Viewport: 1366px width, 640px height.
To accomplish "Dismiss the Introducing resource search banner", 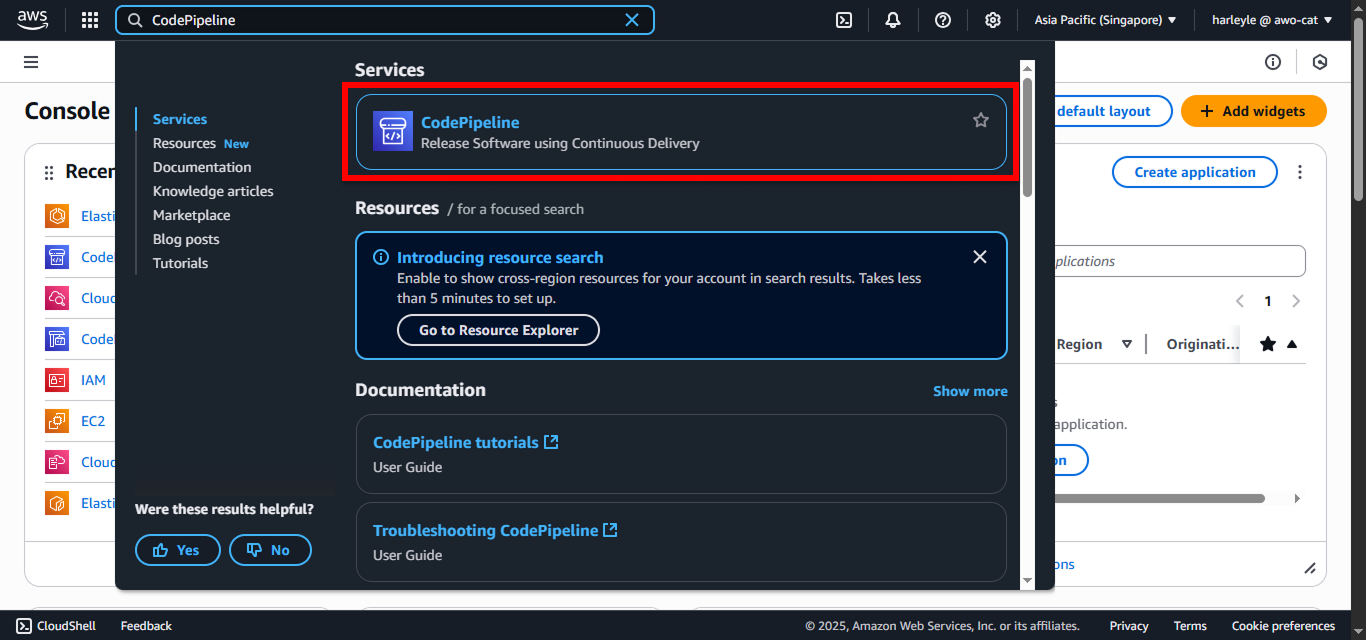I will (980, 257).
